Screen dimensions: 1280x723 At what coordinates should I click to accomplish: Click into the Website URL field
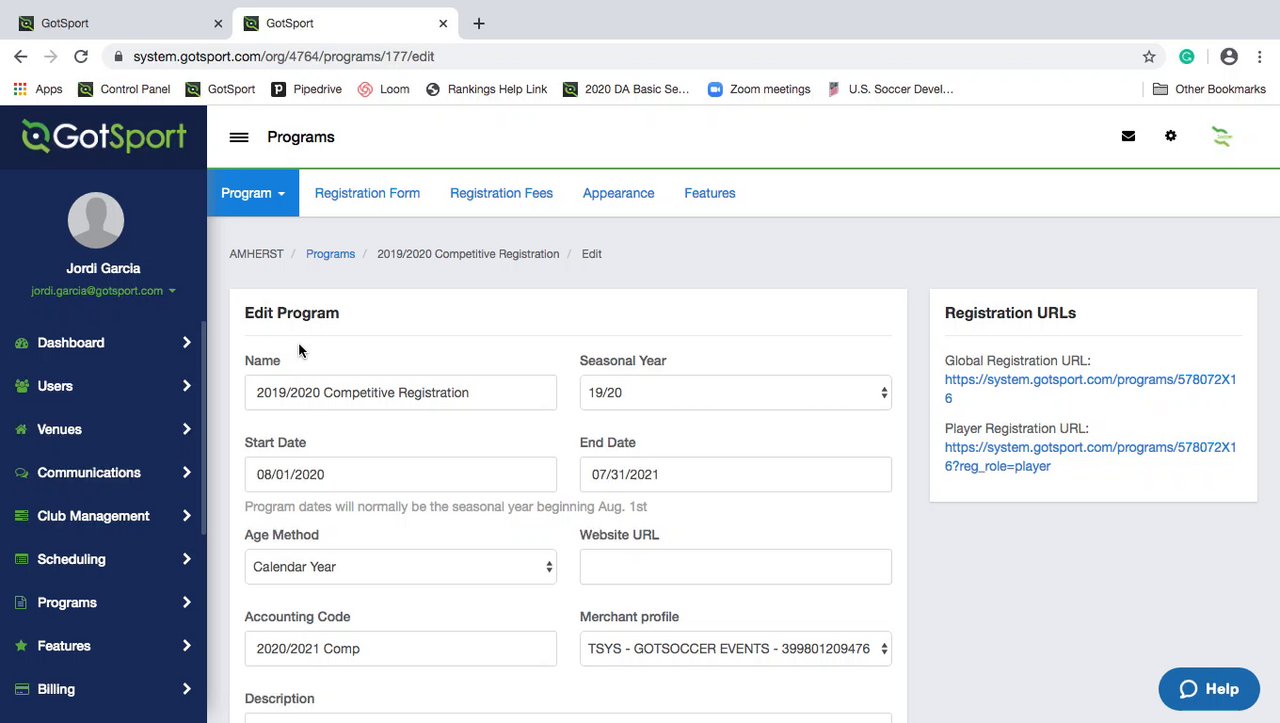click(x=735, y=567)
